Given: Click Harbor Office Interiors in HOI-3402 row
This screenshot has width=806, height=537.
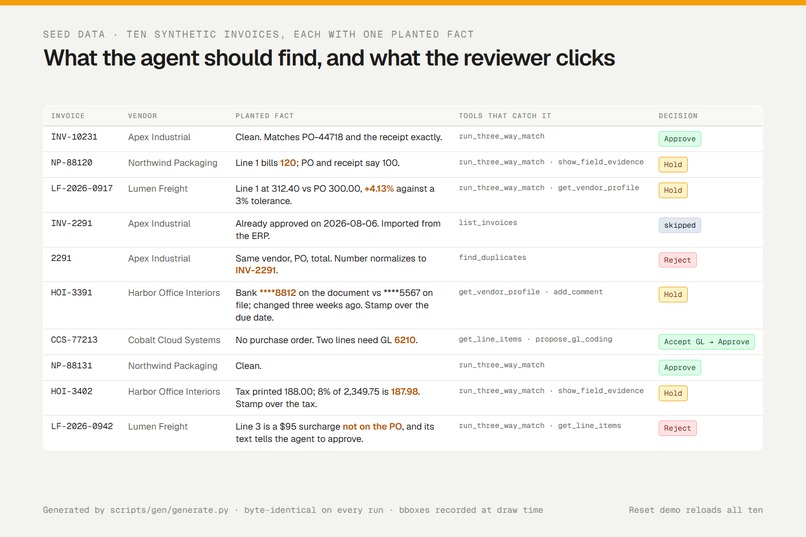Looking at the screenshot, I should coord(174,392).
